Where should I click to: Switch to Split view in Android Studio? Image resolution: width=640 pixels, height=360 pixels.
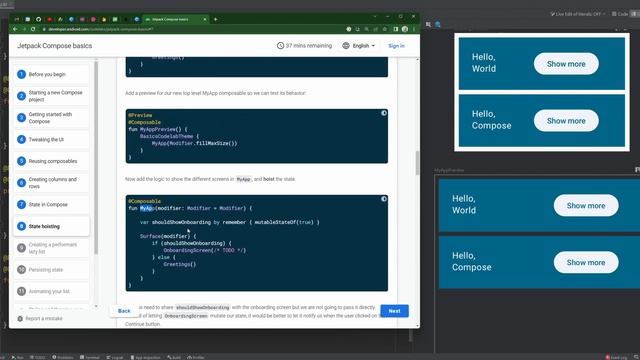point(636,14)
